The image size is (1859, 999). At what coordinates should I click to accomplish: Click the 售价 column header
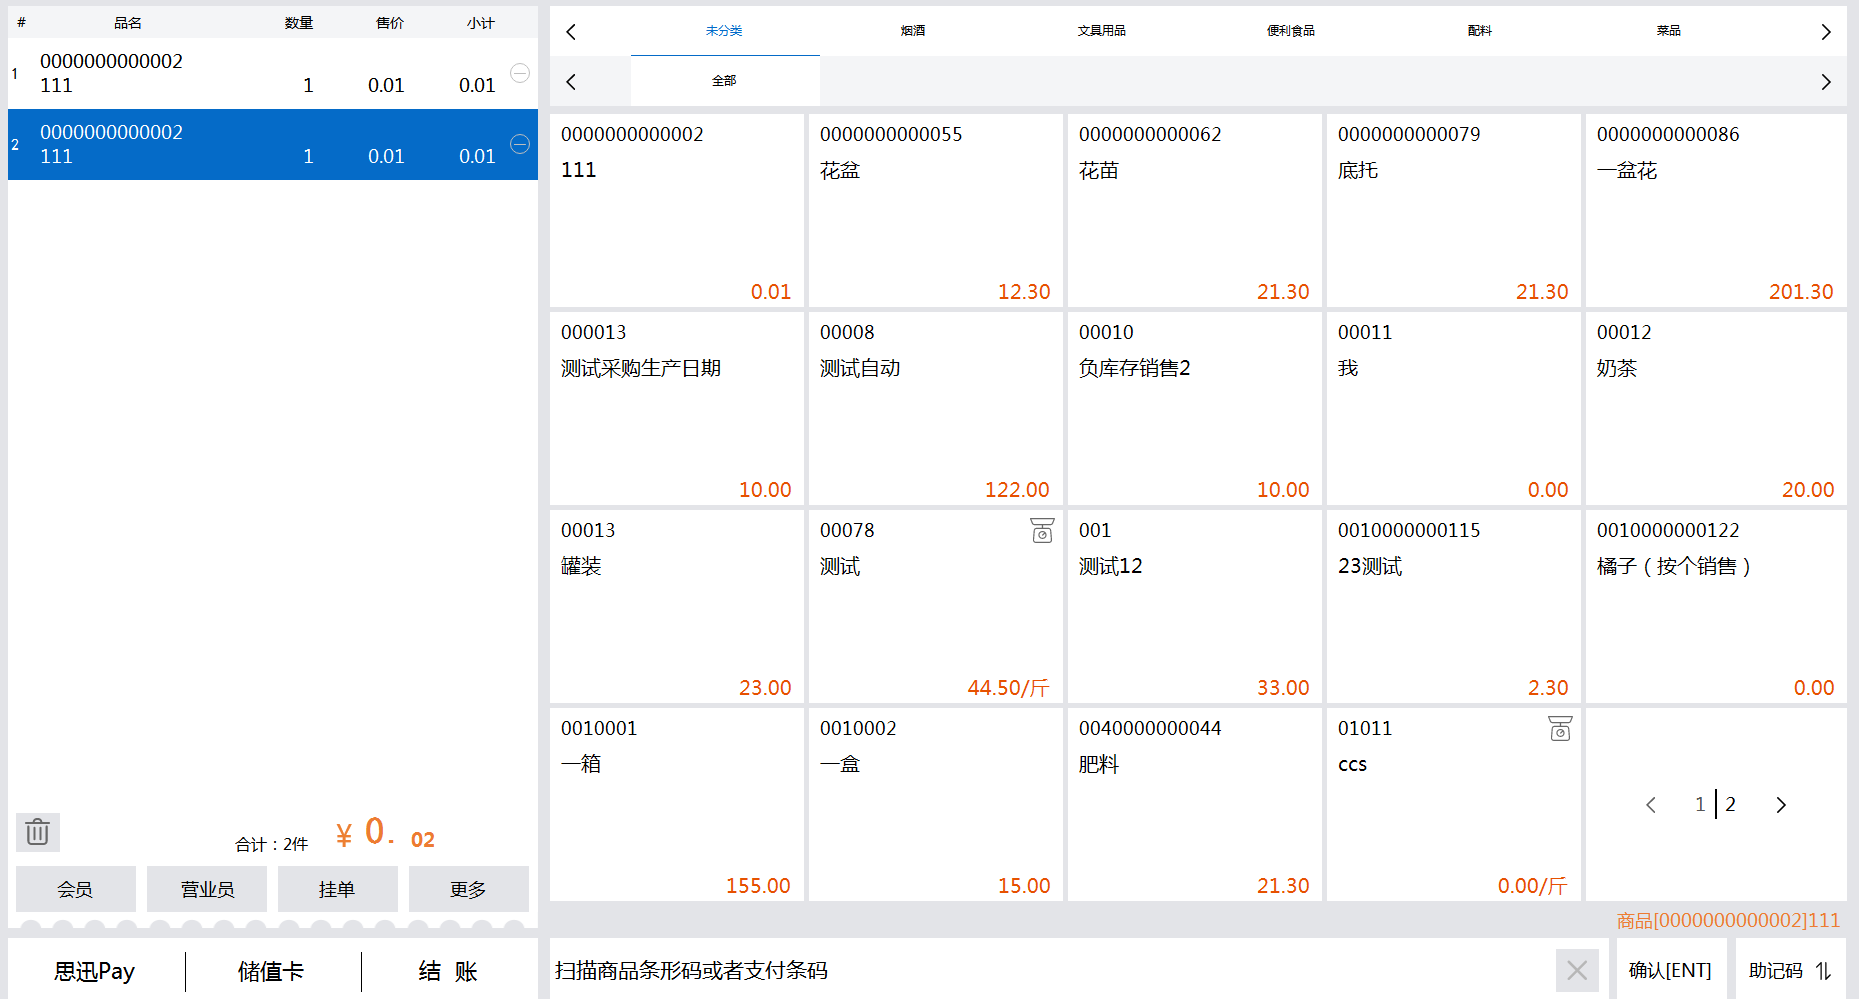coord(390,22)
